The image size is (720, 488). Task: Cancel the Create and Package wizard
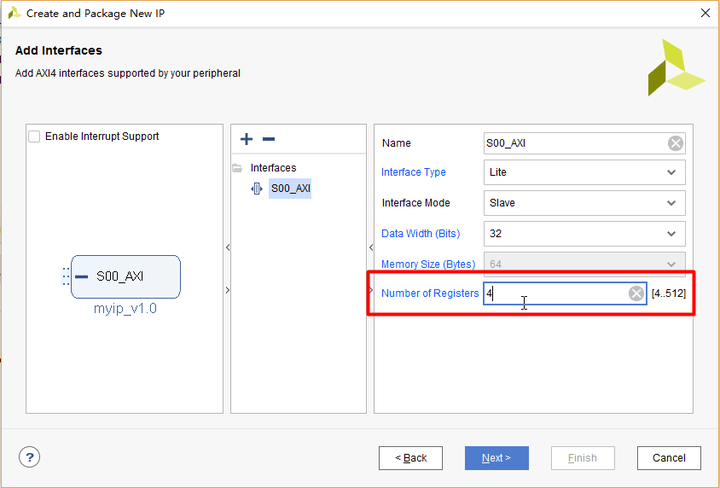pyautogui.click(x=669, y=458)
